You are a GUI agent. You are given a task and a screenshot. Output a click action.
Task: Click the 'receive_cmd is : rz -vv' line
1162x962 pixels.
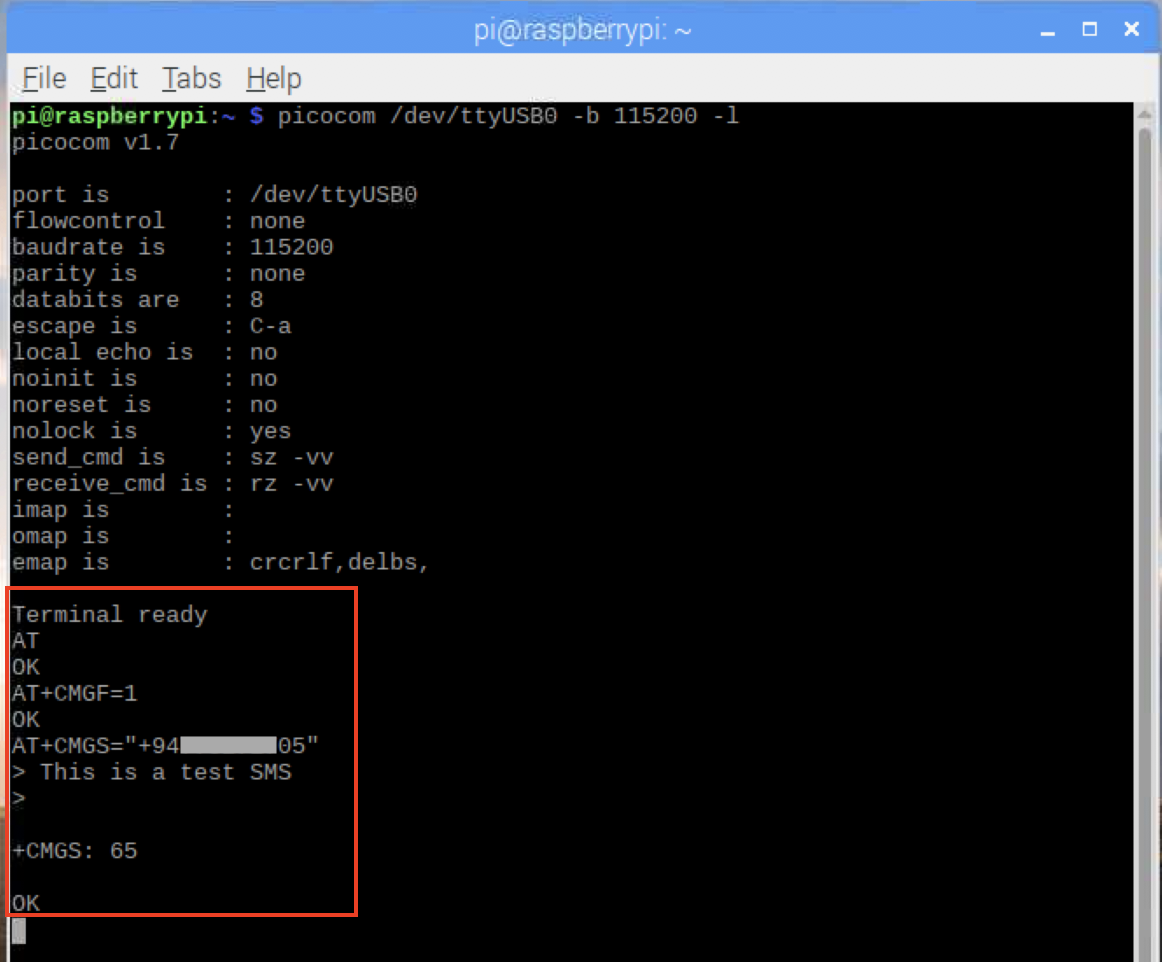pyautogui.click(x=173, y=483)
